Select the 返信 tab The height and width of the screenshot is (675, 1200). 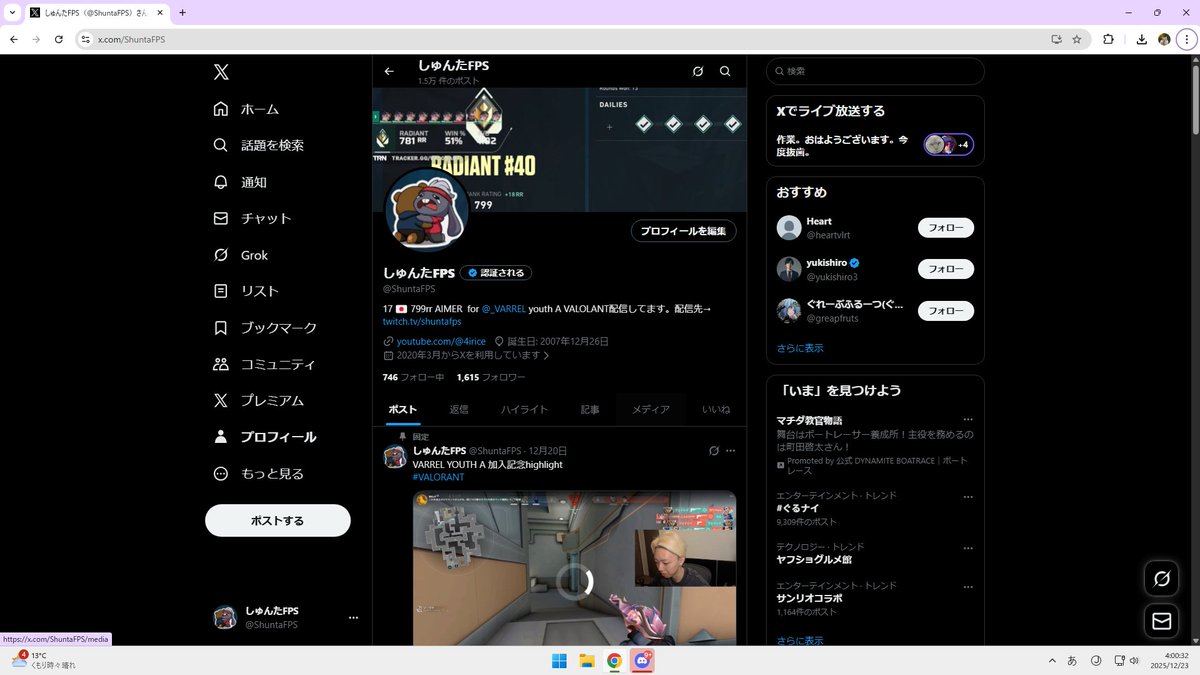(x=459, y=409)
